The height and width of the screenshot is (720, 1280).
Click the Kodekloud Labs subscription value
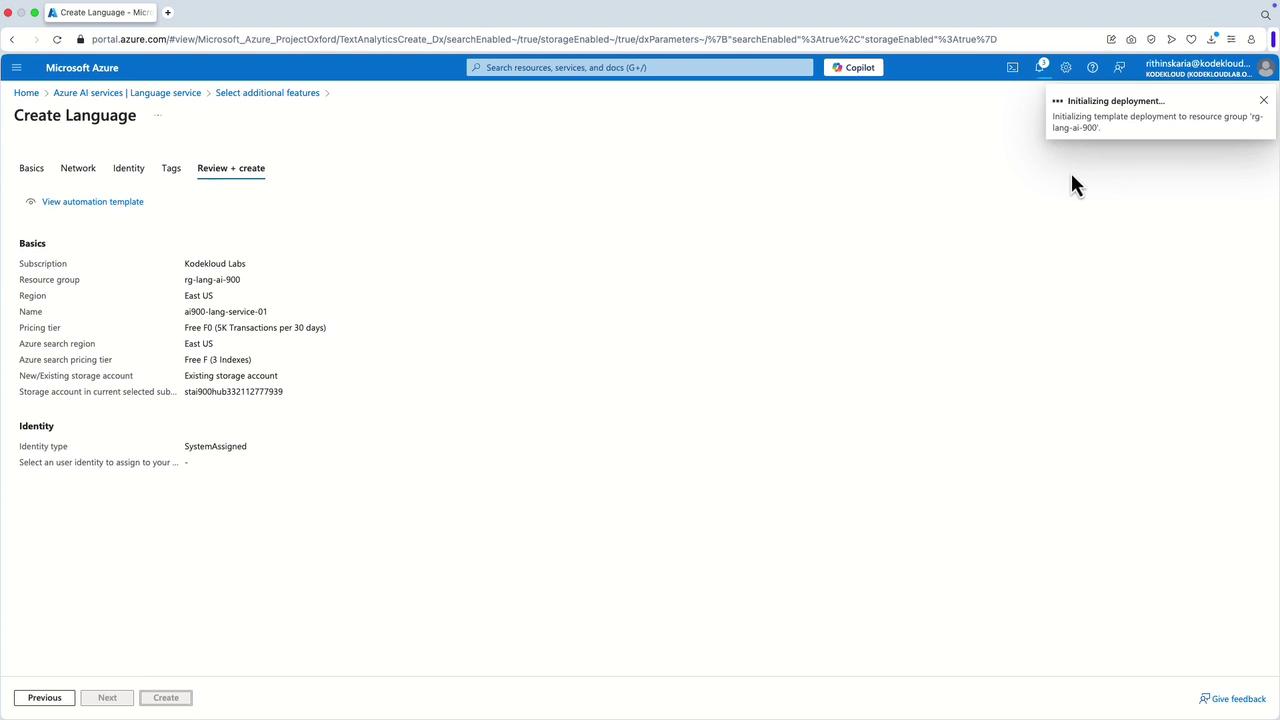click(215, 264)
